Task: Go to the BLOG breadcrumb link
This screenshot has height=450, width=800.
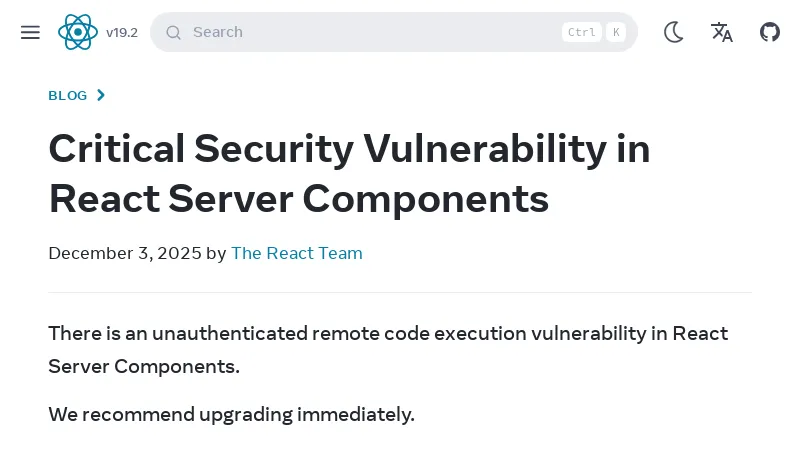Action: [x=68, y=96]
